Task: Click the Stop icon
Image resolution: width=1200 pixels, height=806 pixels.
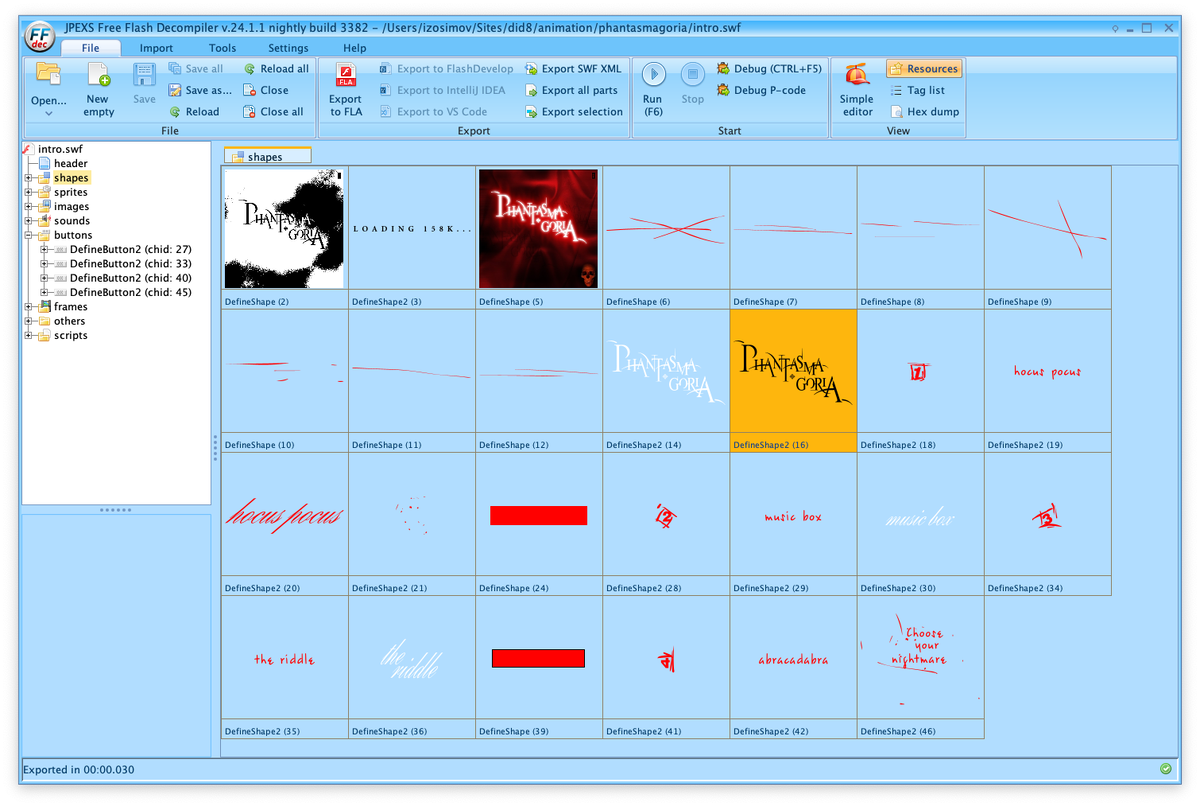Action: click(693, 74)
